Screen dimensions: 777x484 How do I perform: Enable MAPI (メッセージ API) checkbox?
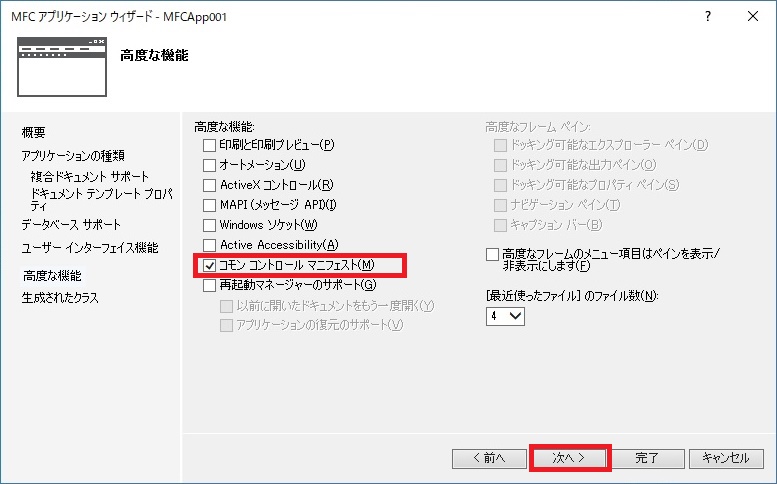coord(210,205)
